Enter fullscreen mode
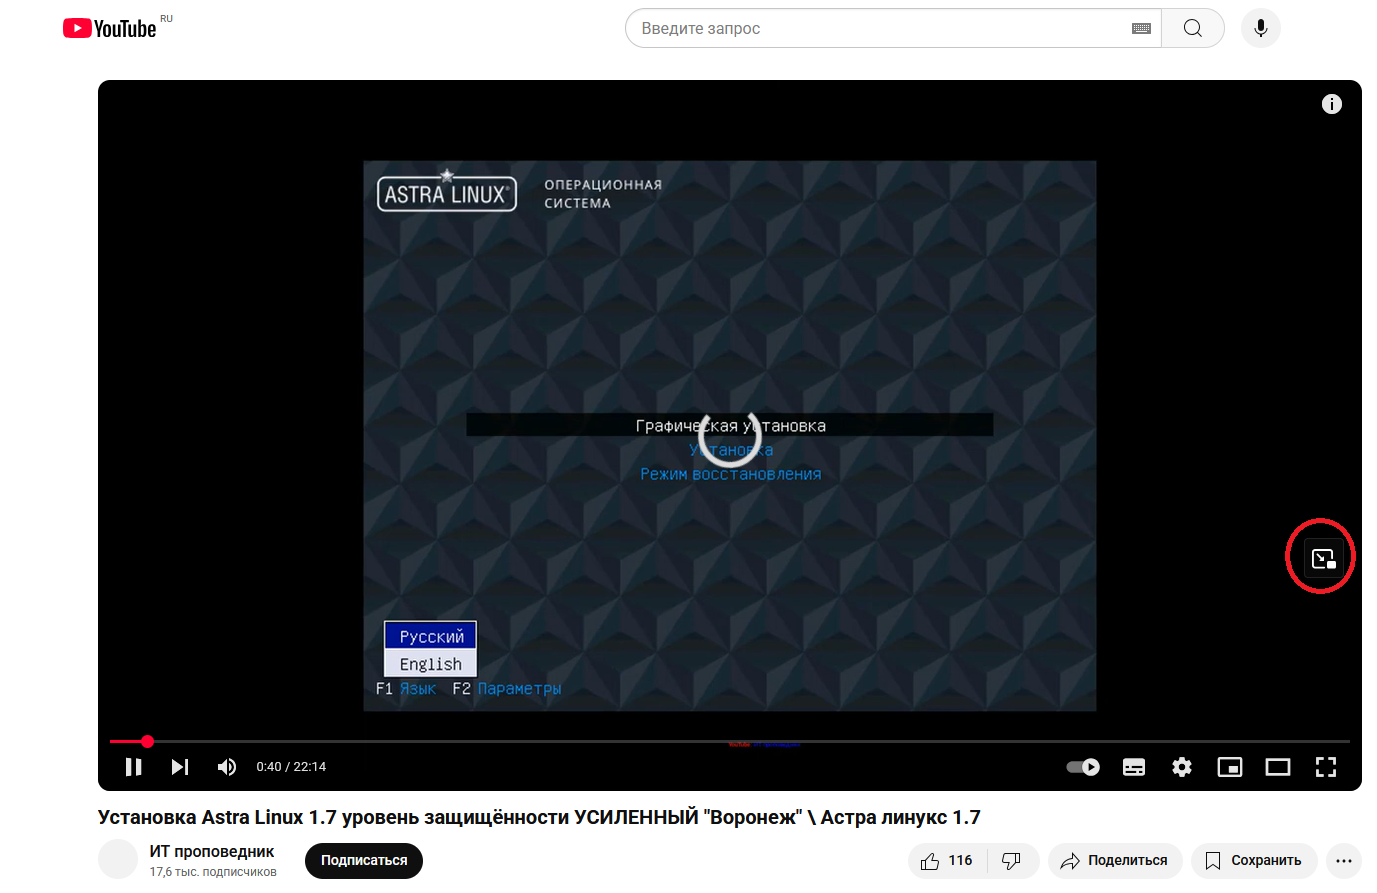 click(x=1326, y=767)
